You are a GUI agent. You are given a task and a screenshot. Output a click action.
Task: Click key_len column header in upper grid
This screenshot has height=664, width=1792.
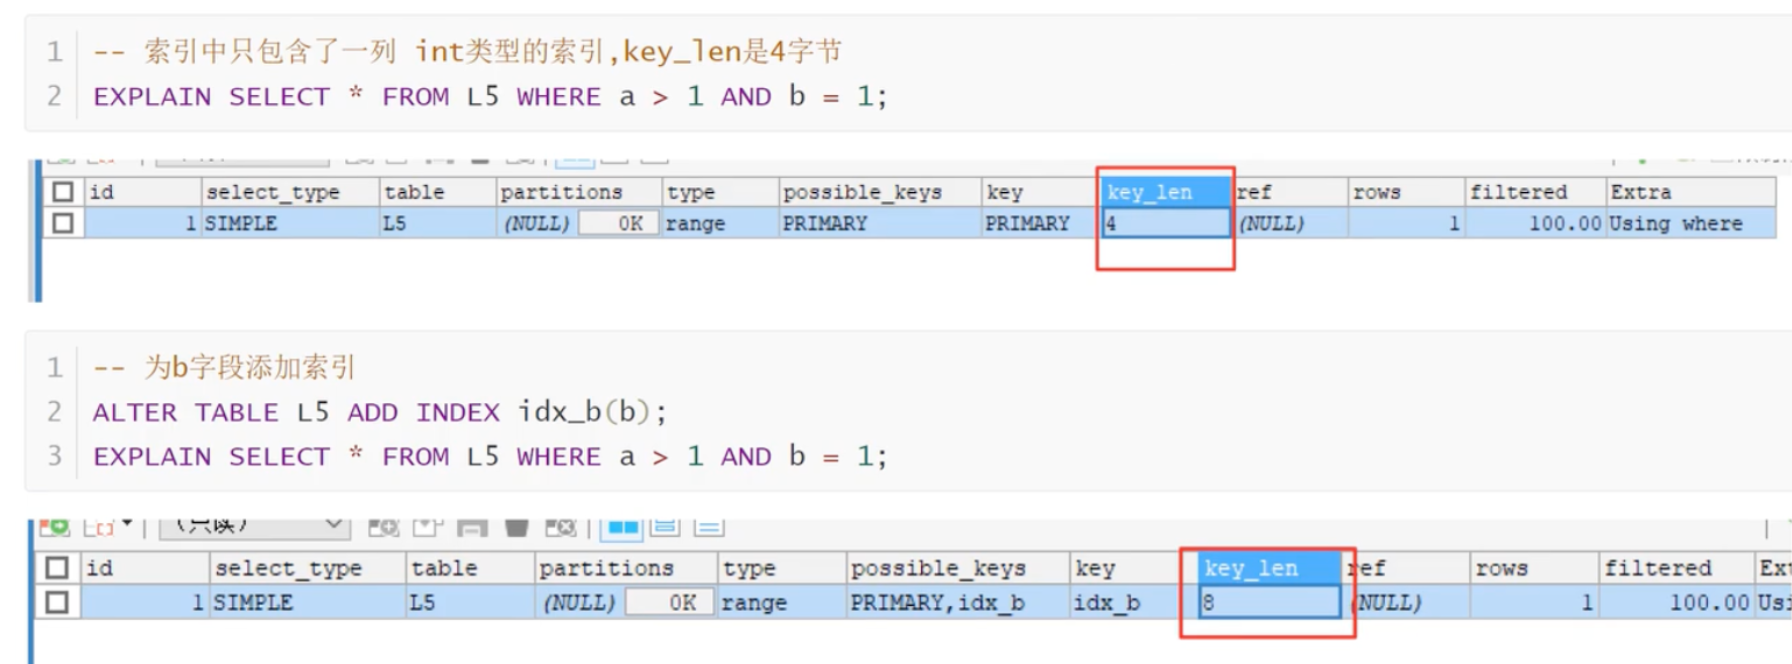pos(1166,192)
